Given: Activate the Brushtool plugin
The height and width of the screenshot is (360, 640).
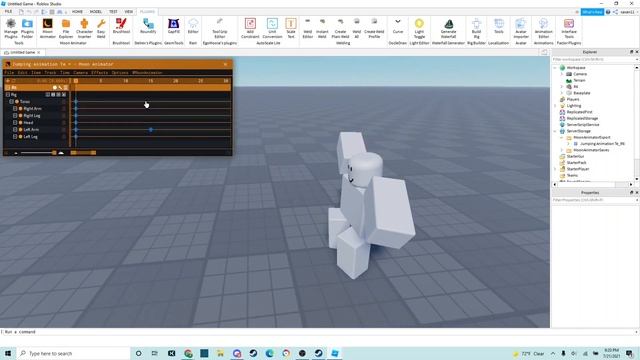Looking at the screenshot, I should click(121, 26).
